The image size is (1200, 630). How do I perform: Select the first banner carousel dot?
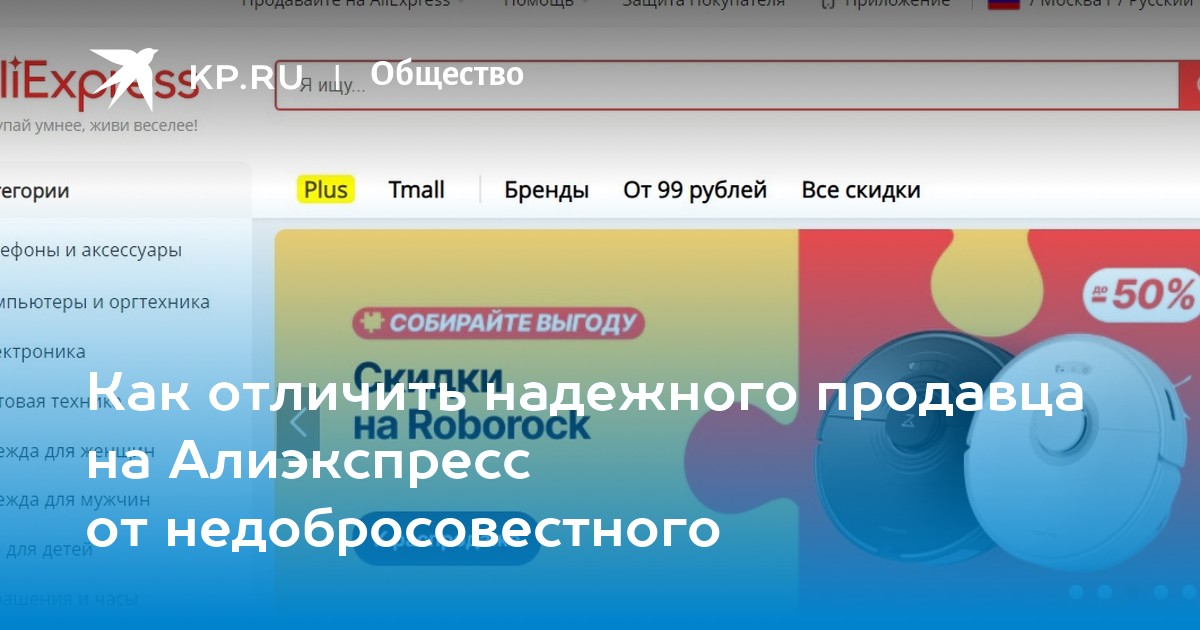(x=1077, y=592)
